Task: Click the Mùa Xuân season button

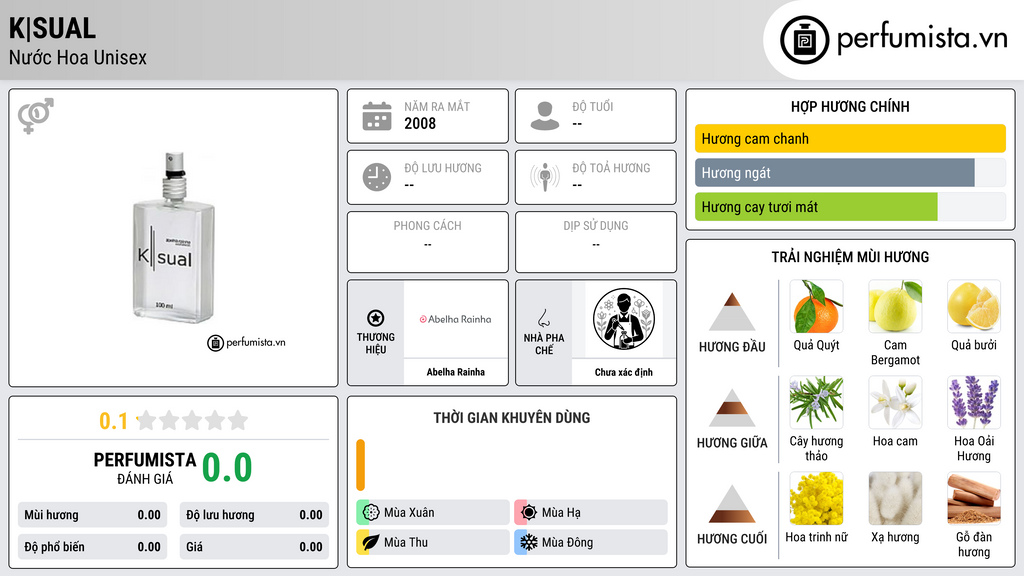Action: (433, 513)
